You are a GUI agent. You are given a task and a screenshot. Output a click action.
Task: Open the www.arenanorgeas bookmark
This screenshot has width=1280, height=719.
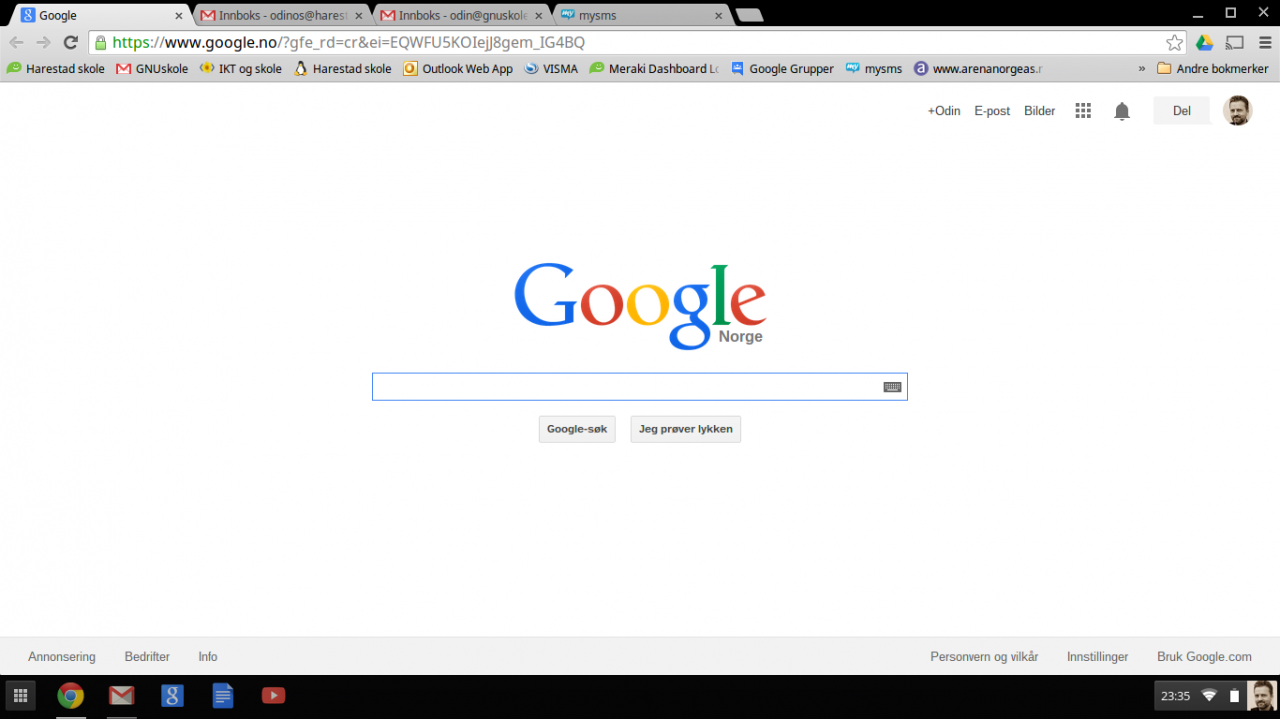(978, 69)
